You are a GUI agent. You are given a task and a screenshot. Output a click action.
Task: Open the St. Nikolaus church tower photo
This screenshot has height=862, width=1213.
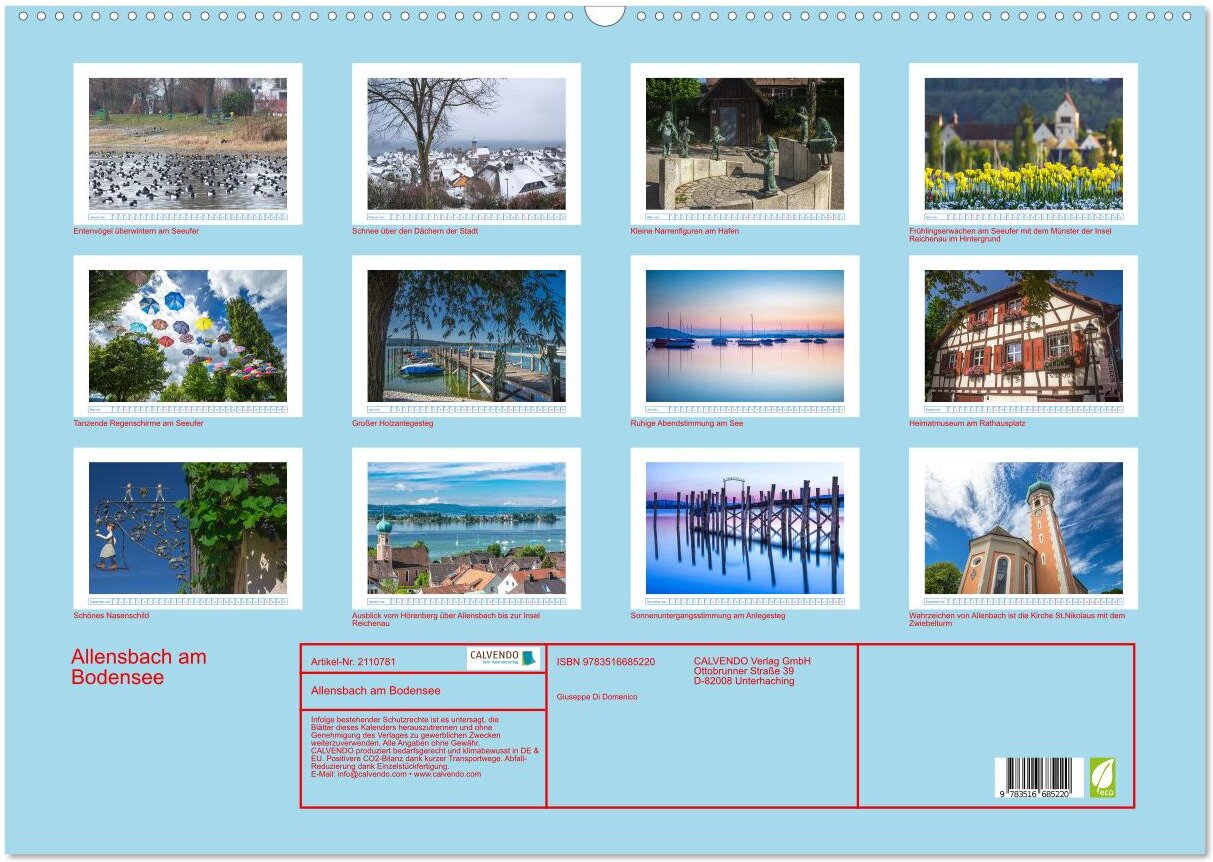[1023, 527]
